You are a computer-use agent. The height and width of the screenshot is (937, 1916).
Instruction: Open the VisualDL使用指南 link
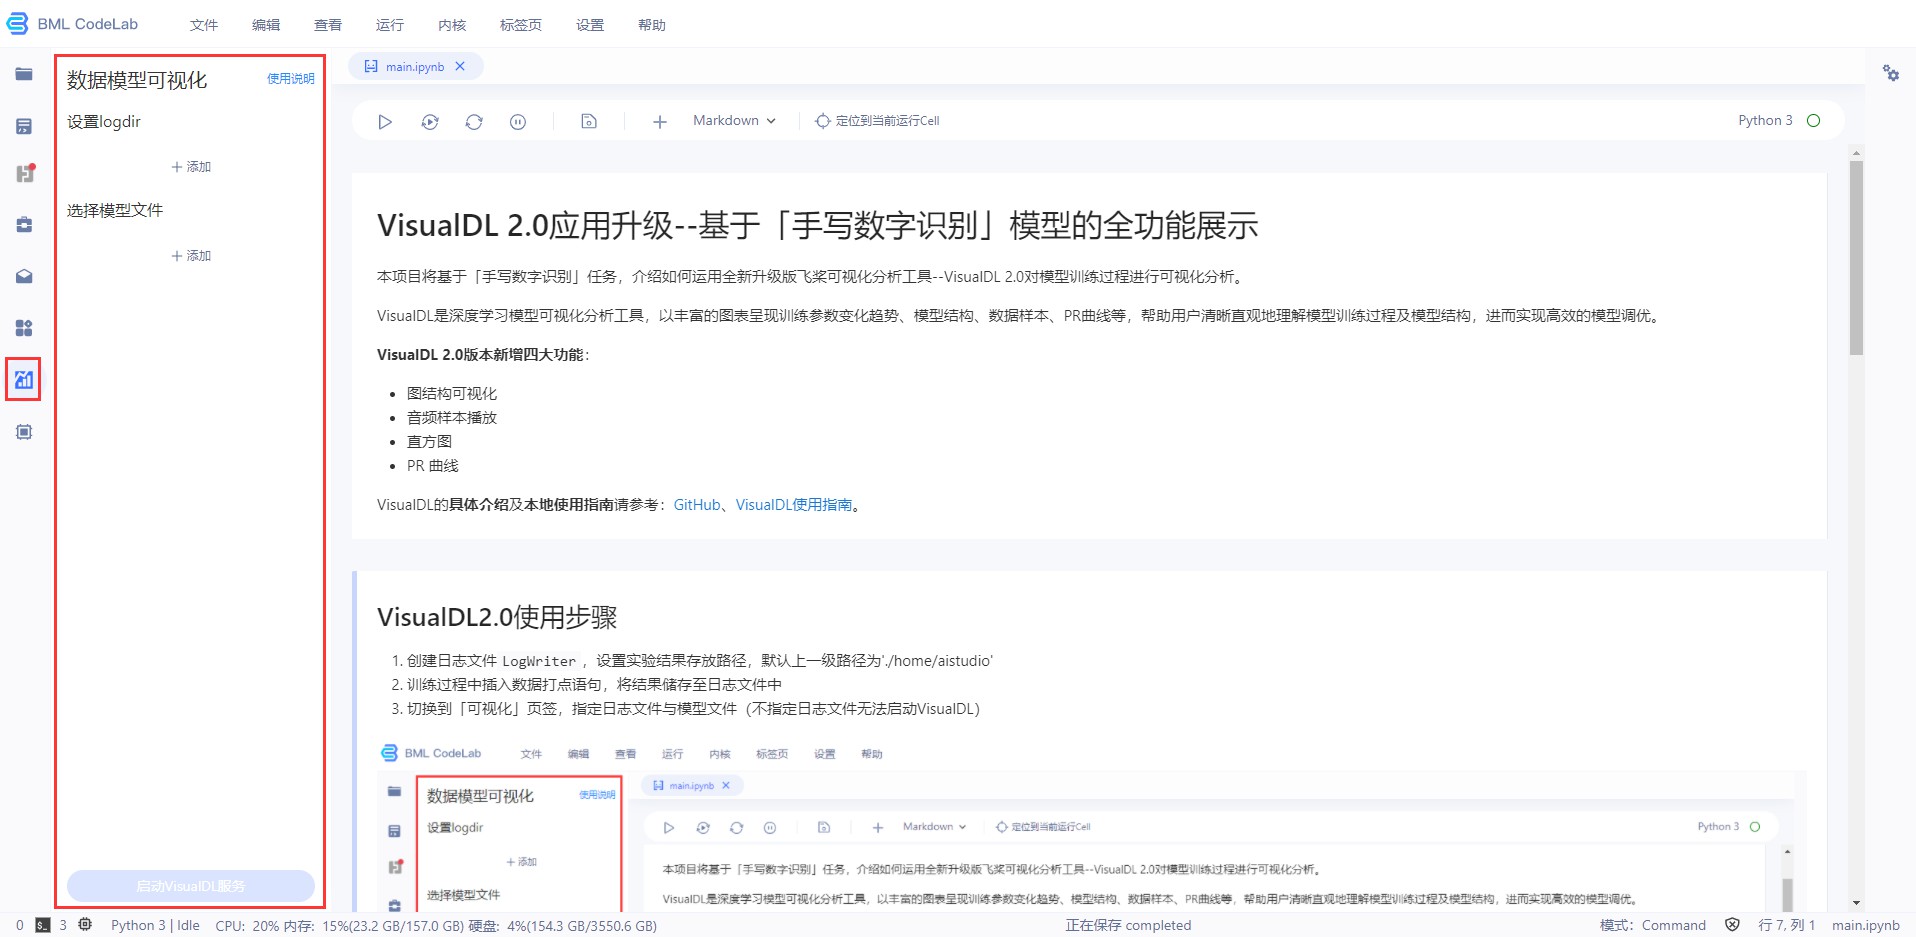point(794,505)
